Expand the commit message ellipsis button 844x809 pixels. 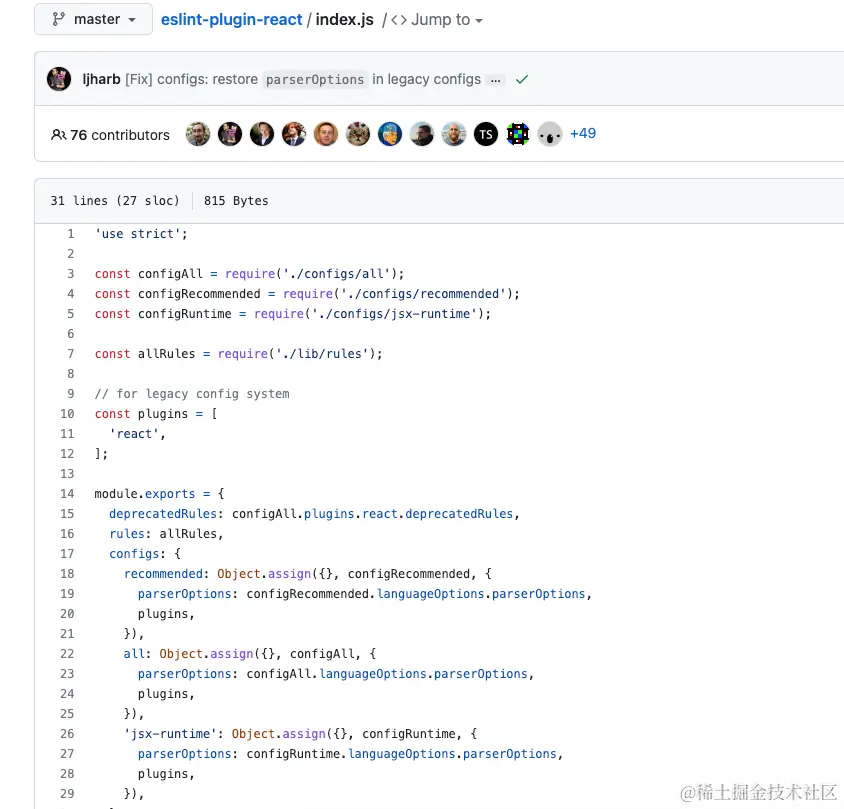[x=495, y=80]
